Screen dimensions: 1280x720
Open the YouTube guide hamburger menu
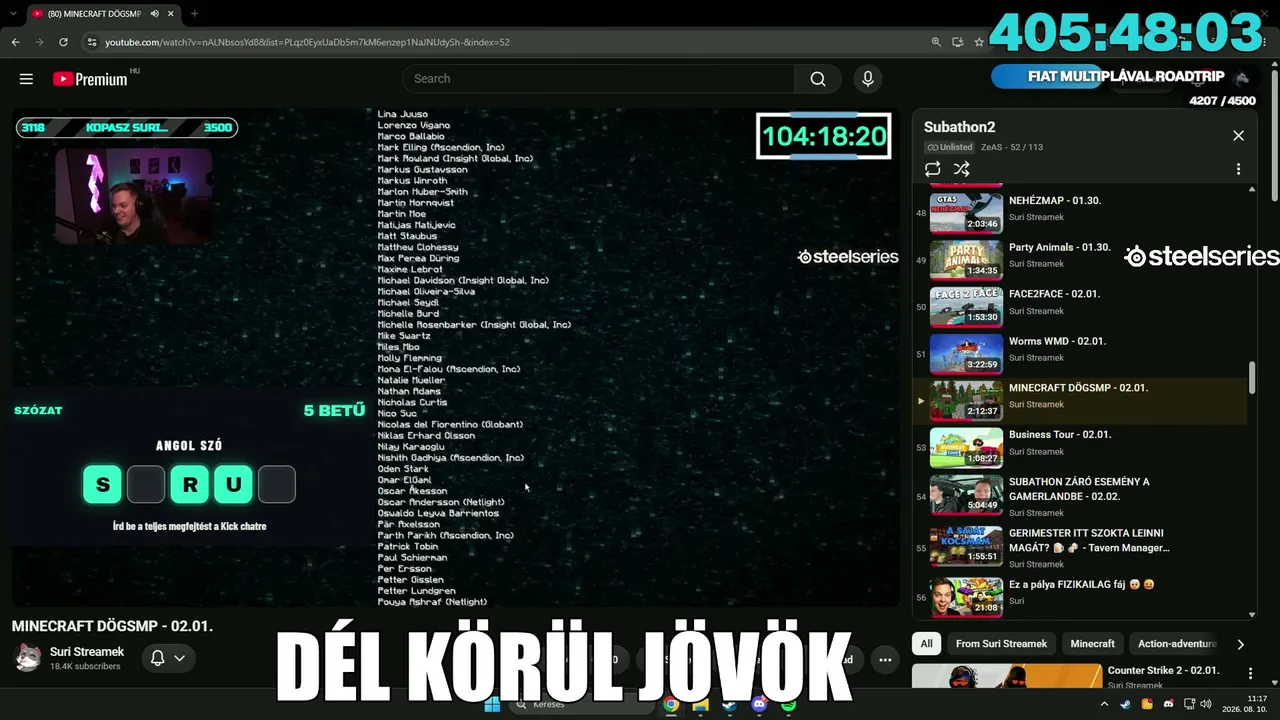point(26,79)
